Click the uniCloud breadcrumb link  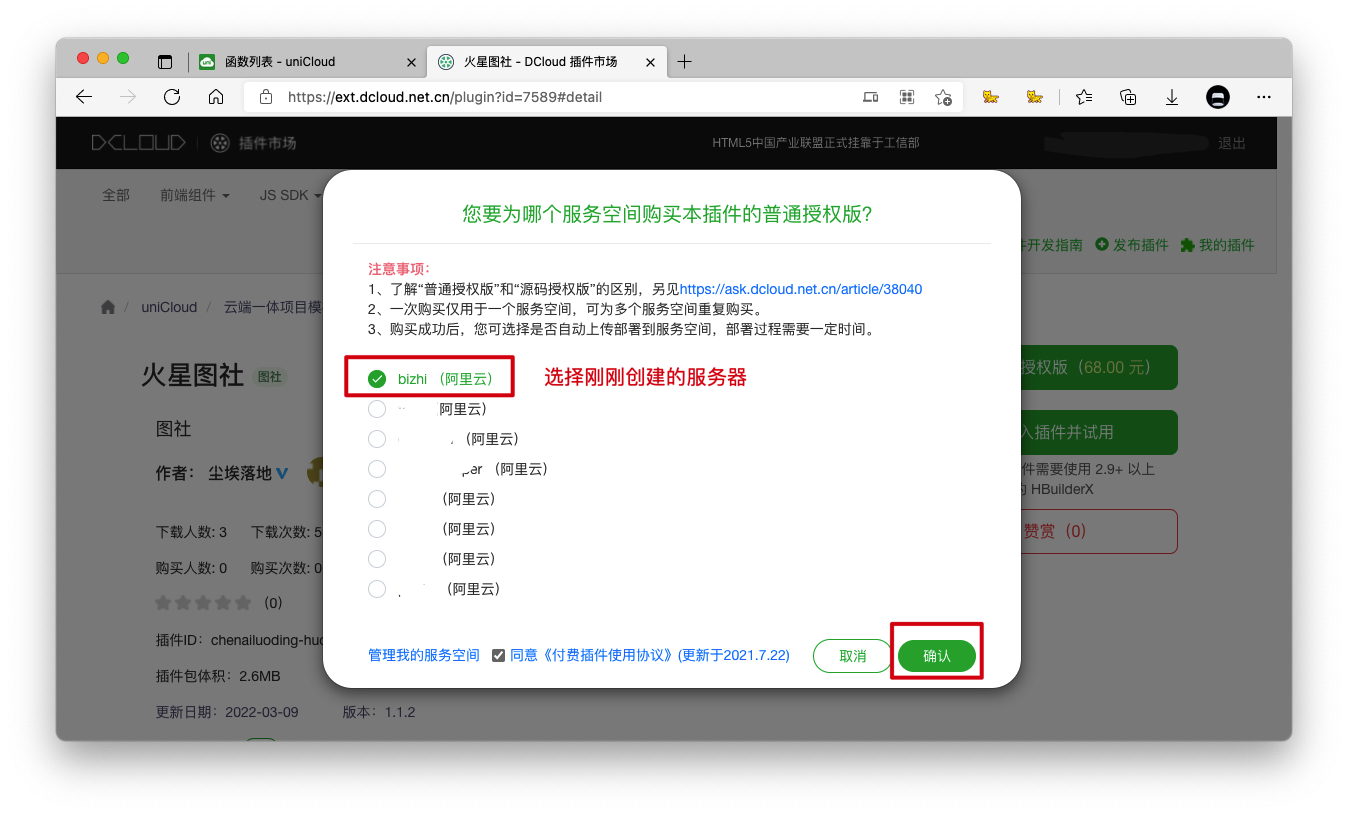click(169, 307)
